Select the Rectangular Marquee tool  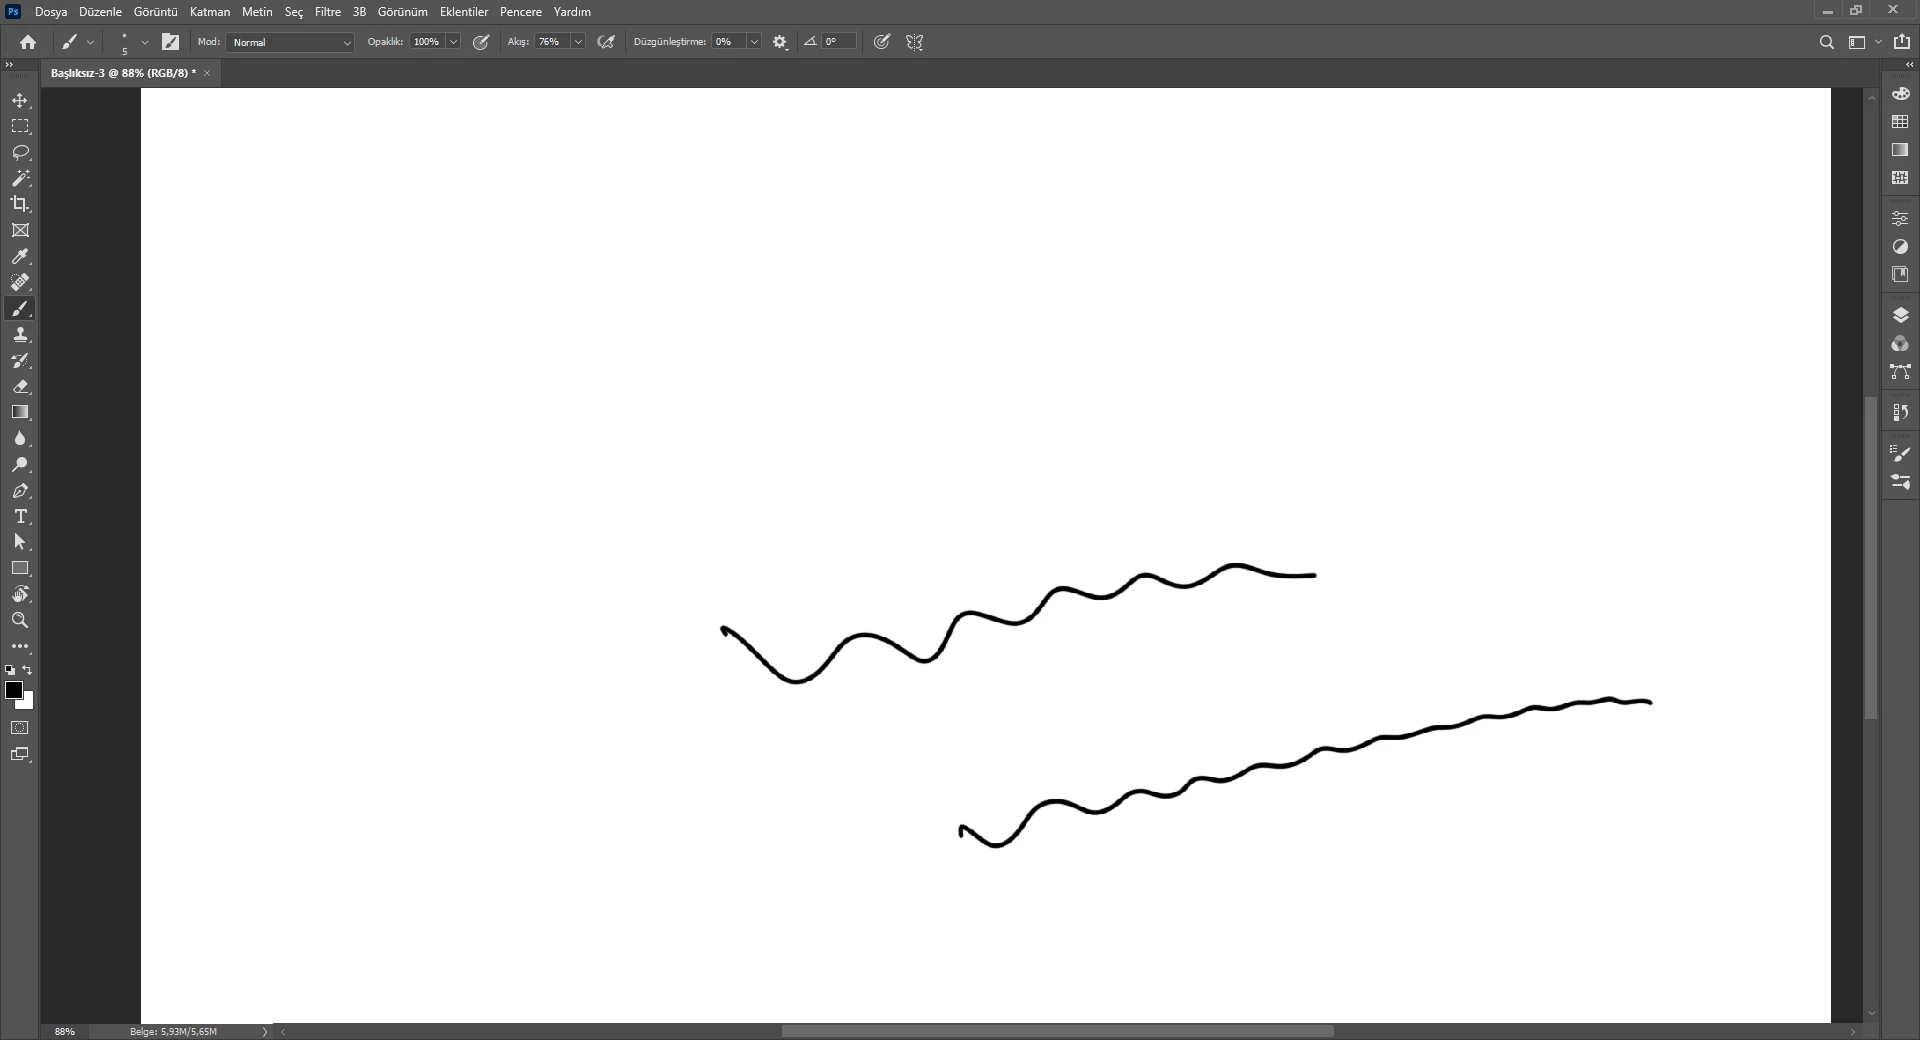coord(20,127)
